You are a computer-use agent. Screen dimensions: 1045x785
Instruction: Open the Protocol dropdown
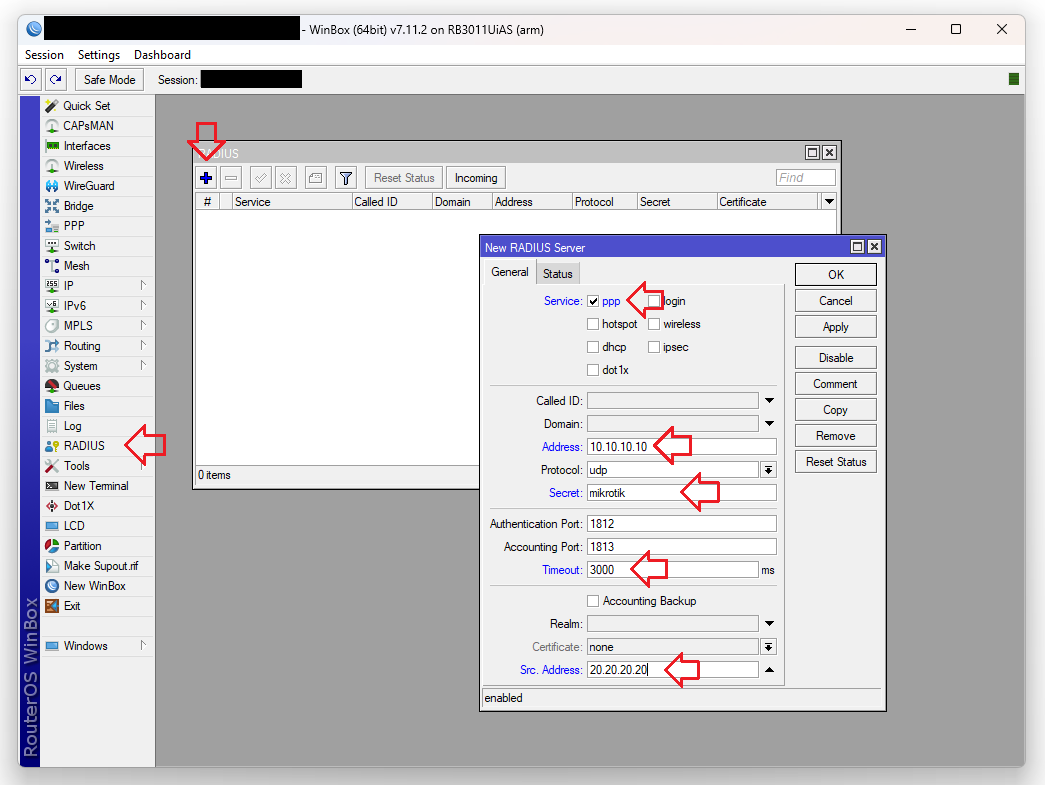point(768,470)
